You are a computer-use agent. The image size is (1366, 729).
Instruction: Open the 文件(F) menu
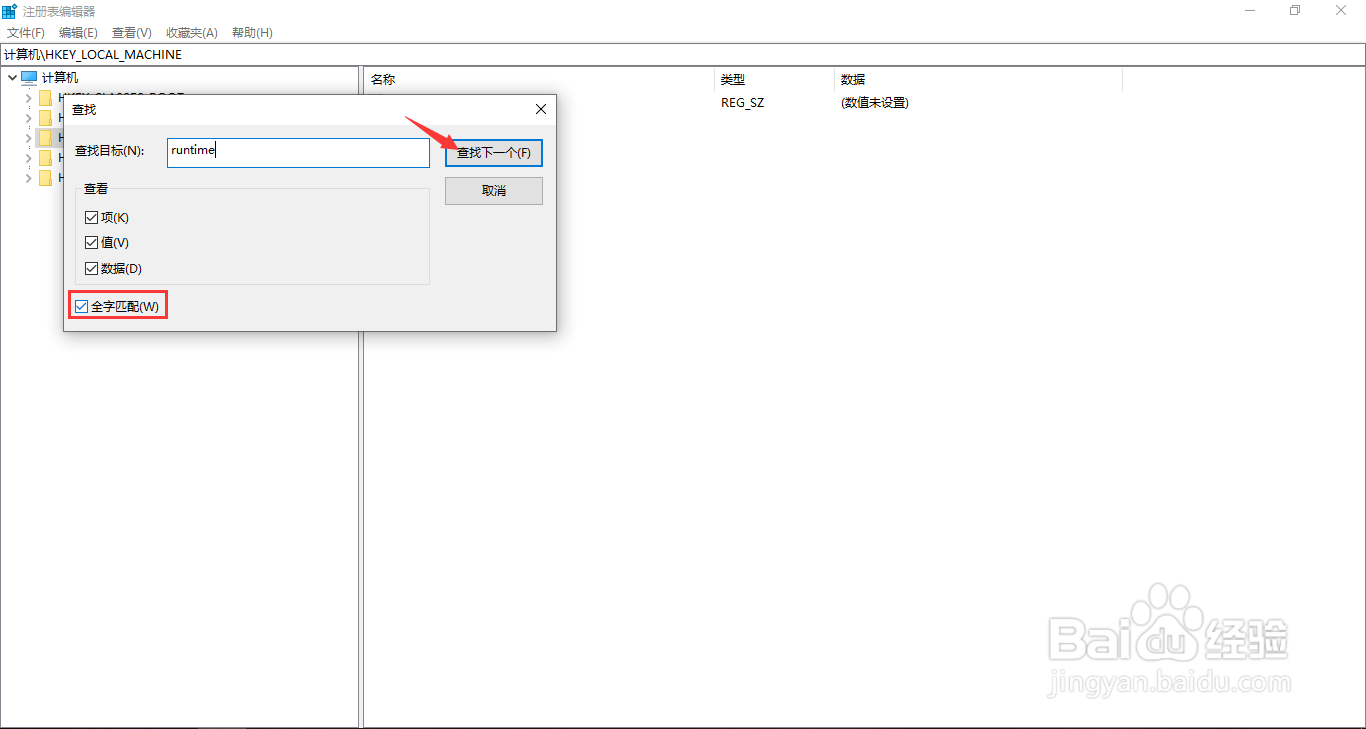pyautogui.click(x=26, y=33)
